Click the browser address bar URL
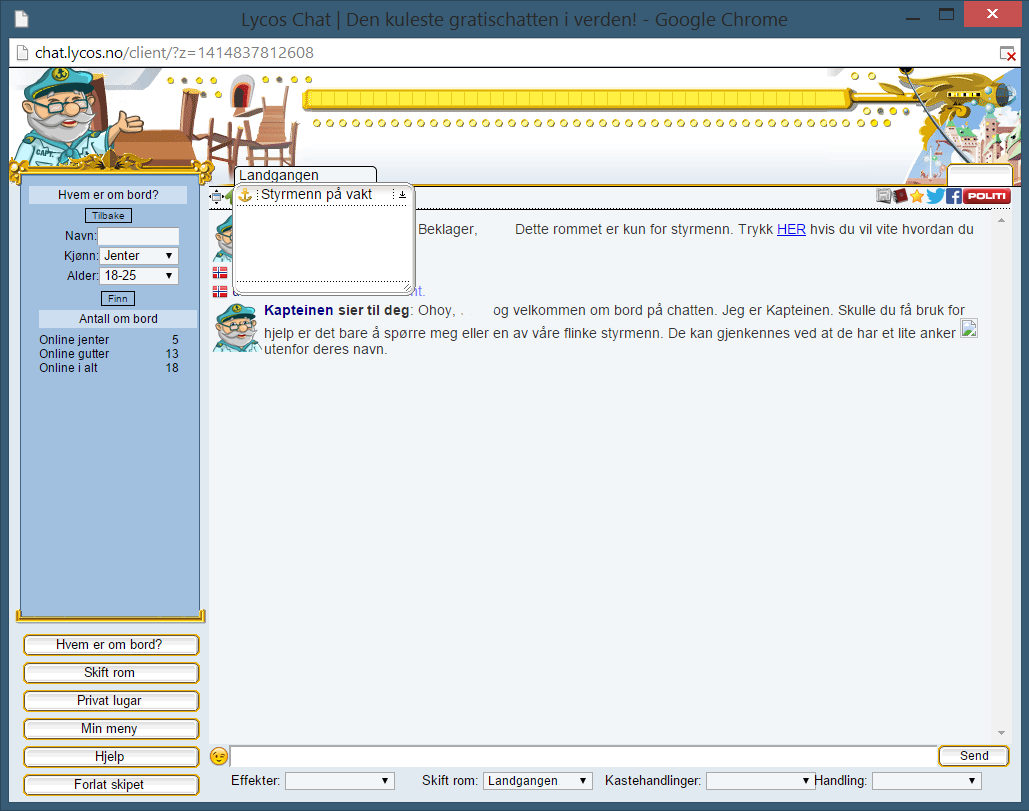This screenshot has width=1029, height=811. (174, 52)
